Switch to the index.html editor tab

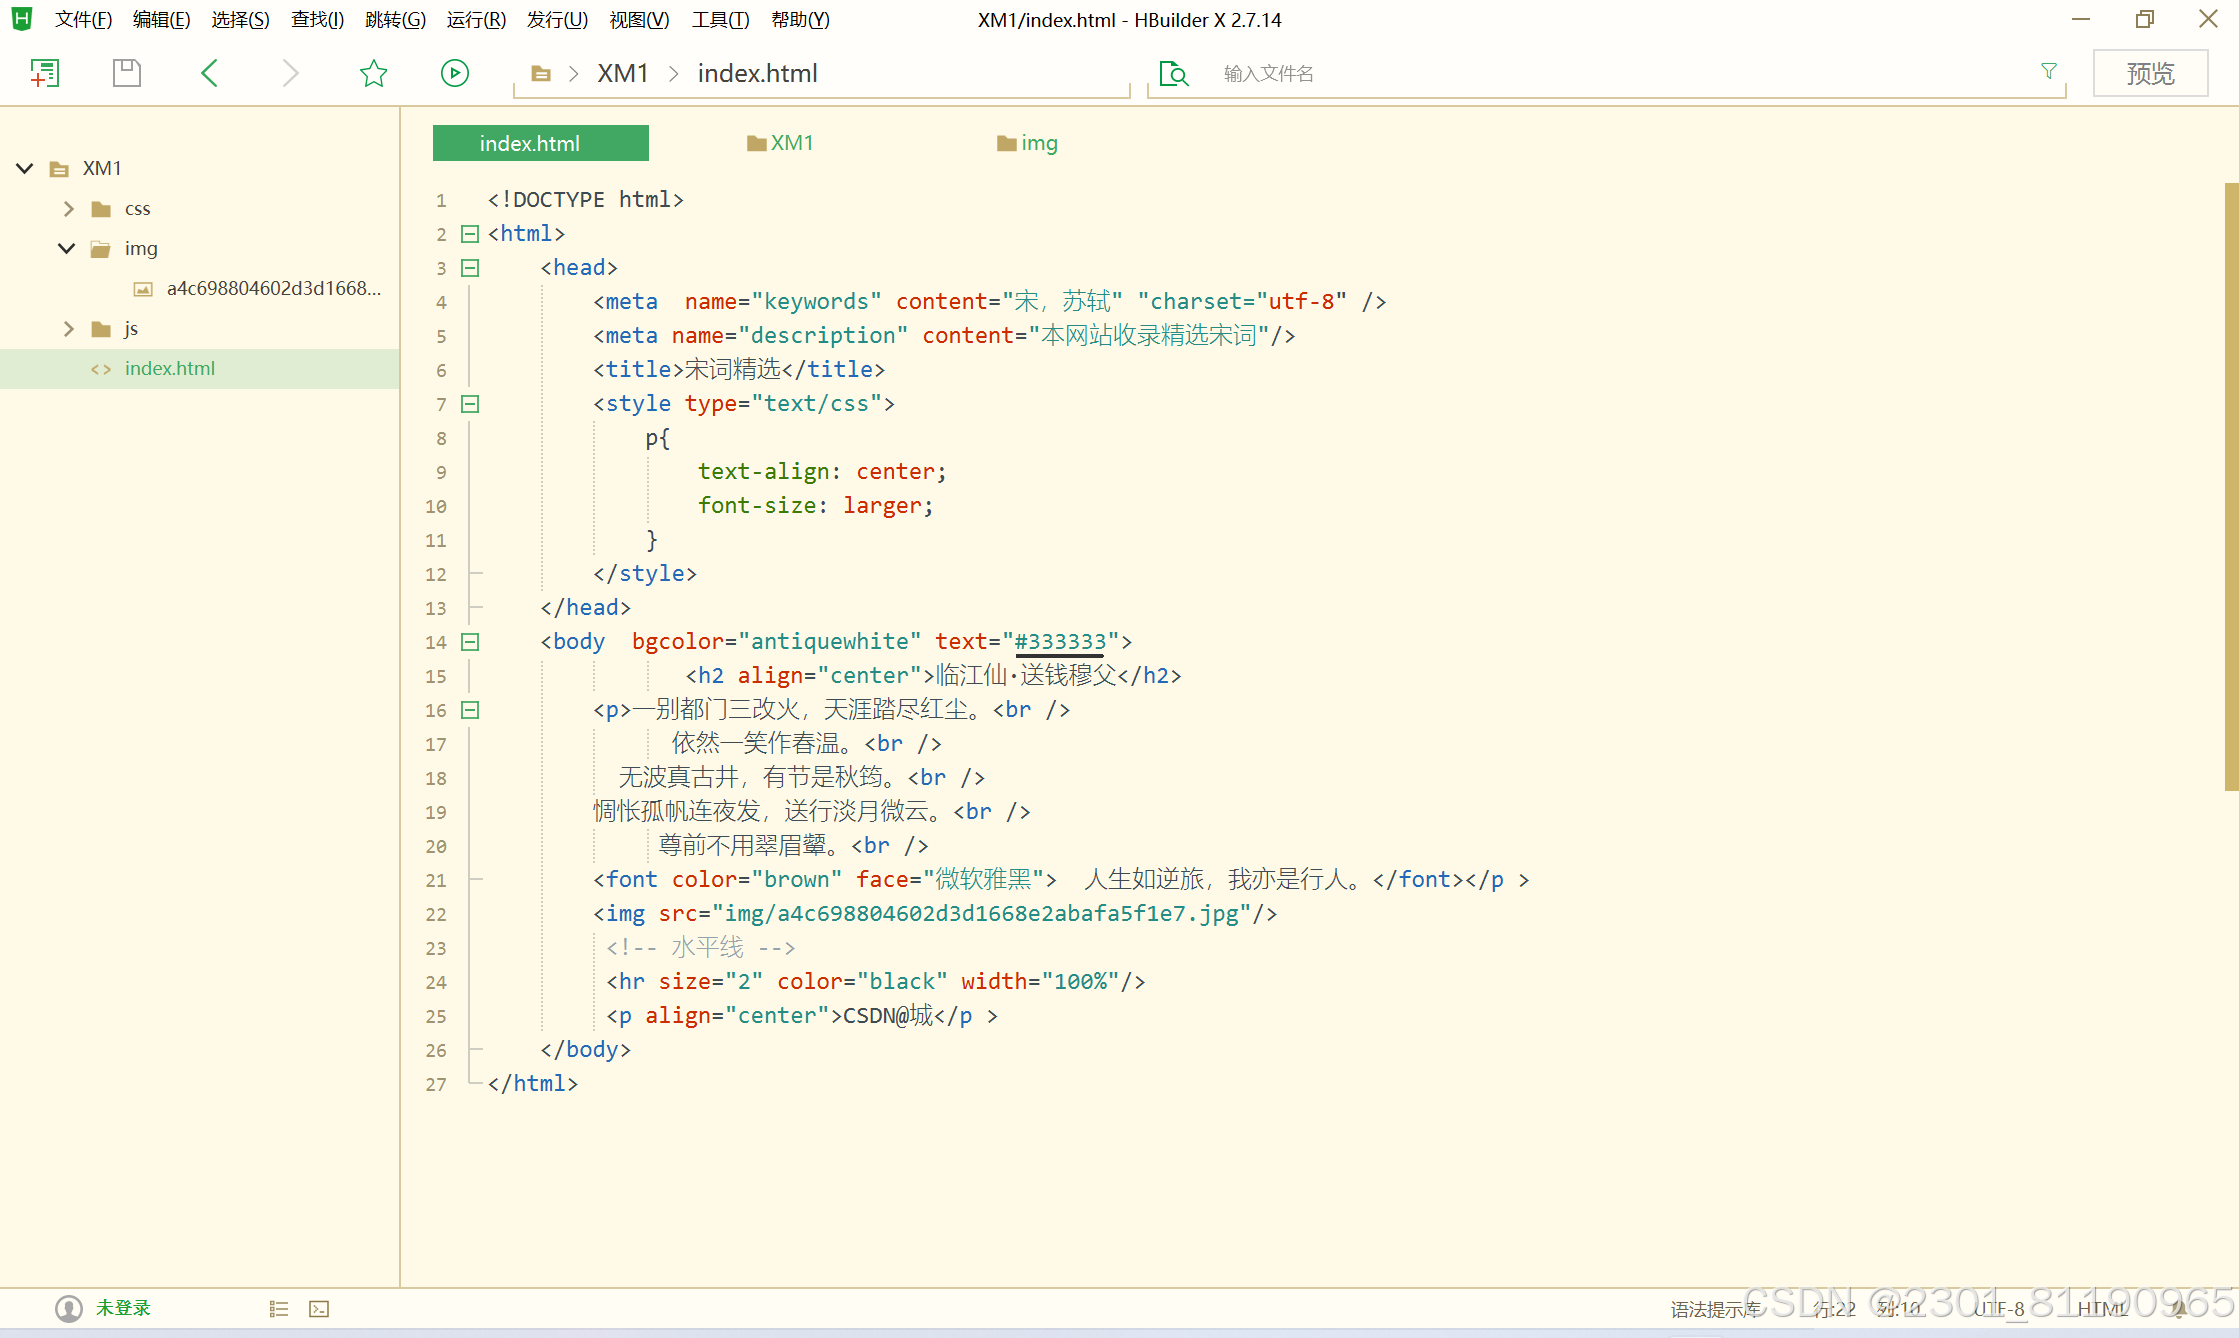pyautogui.click(x=540, y=143)
